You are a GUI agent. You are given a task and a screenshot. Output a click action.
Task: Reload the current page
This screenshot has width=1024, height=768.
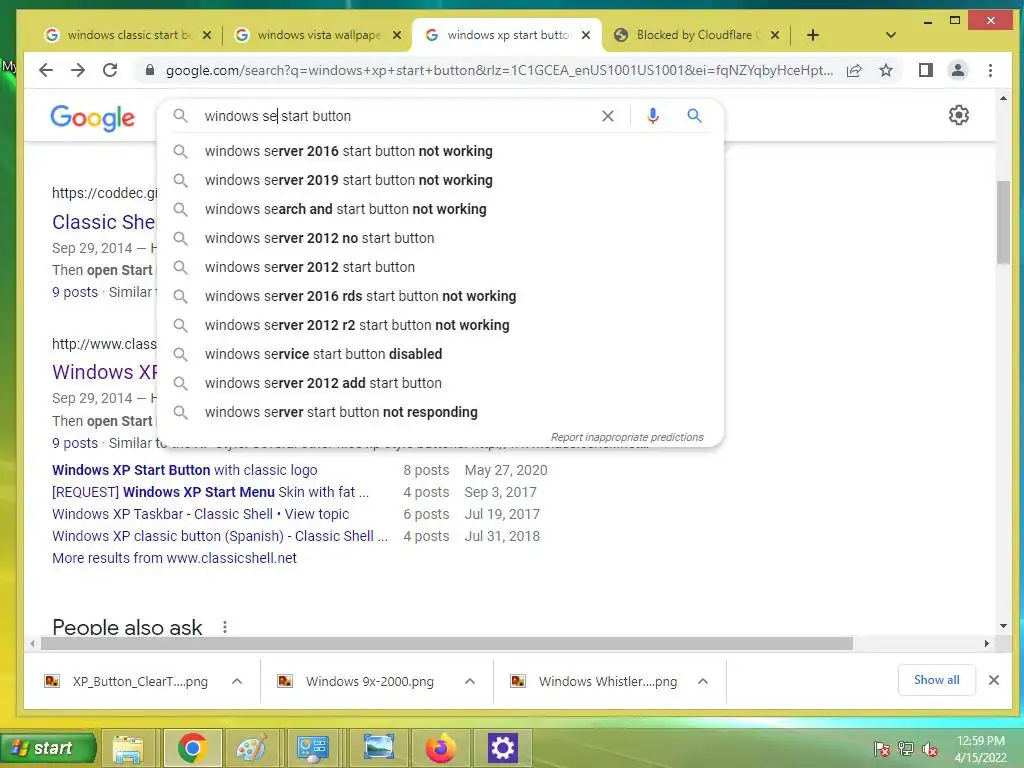click(x=110, y=70)
